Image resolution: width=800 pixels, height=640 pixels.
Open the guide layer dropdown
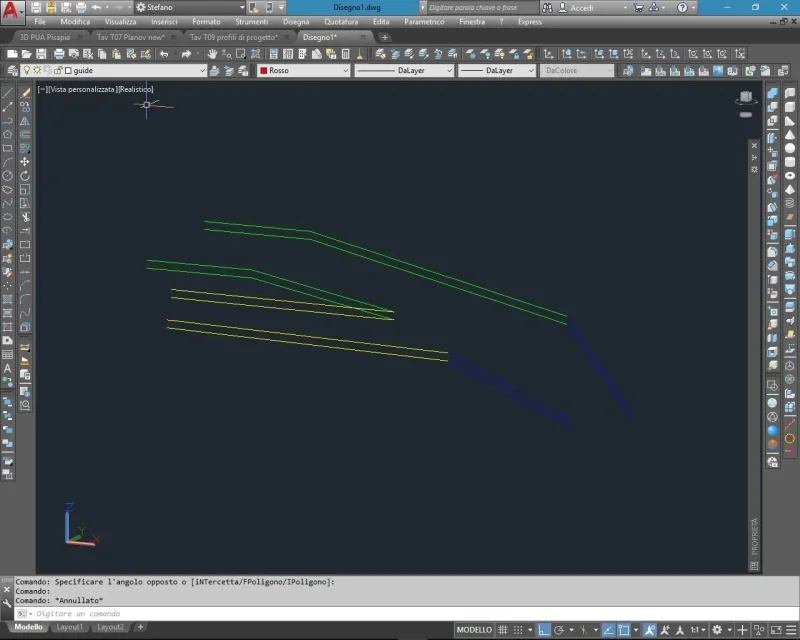[202, 70]
